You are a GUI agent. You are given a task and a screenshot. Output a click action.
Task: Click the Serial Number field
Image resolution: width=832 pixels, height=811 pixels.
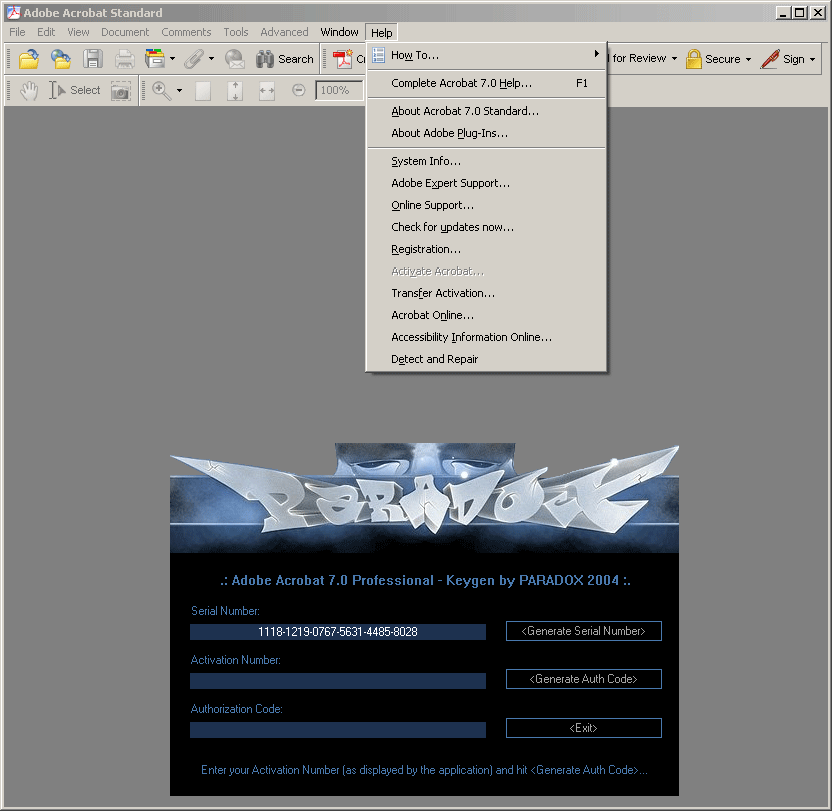[338, 632]
